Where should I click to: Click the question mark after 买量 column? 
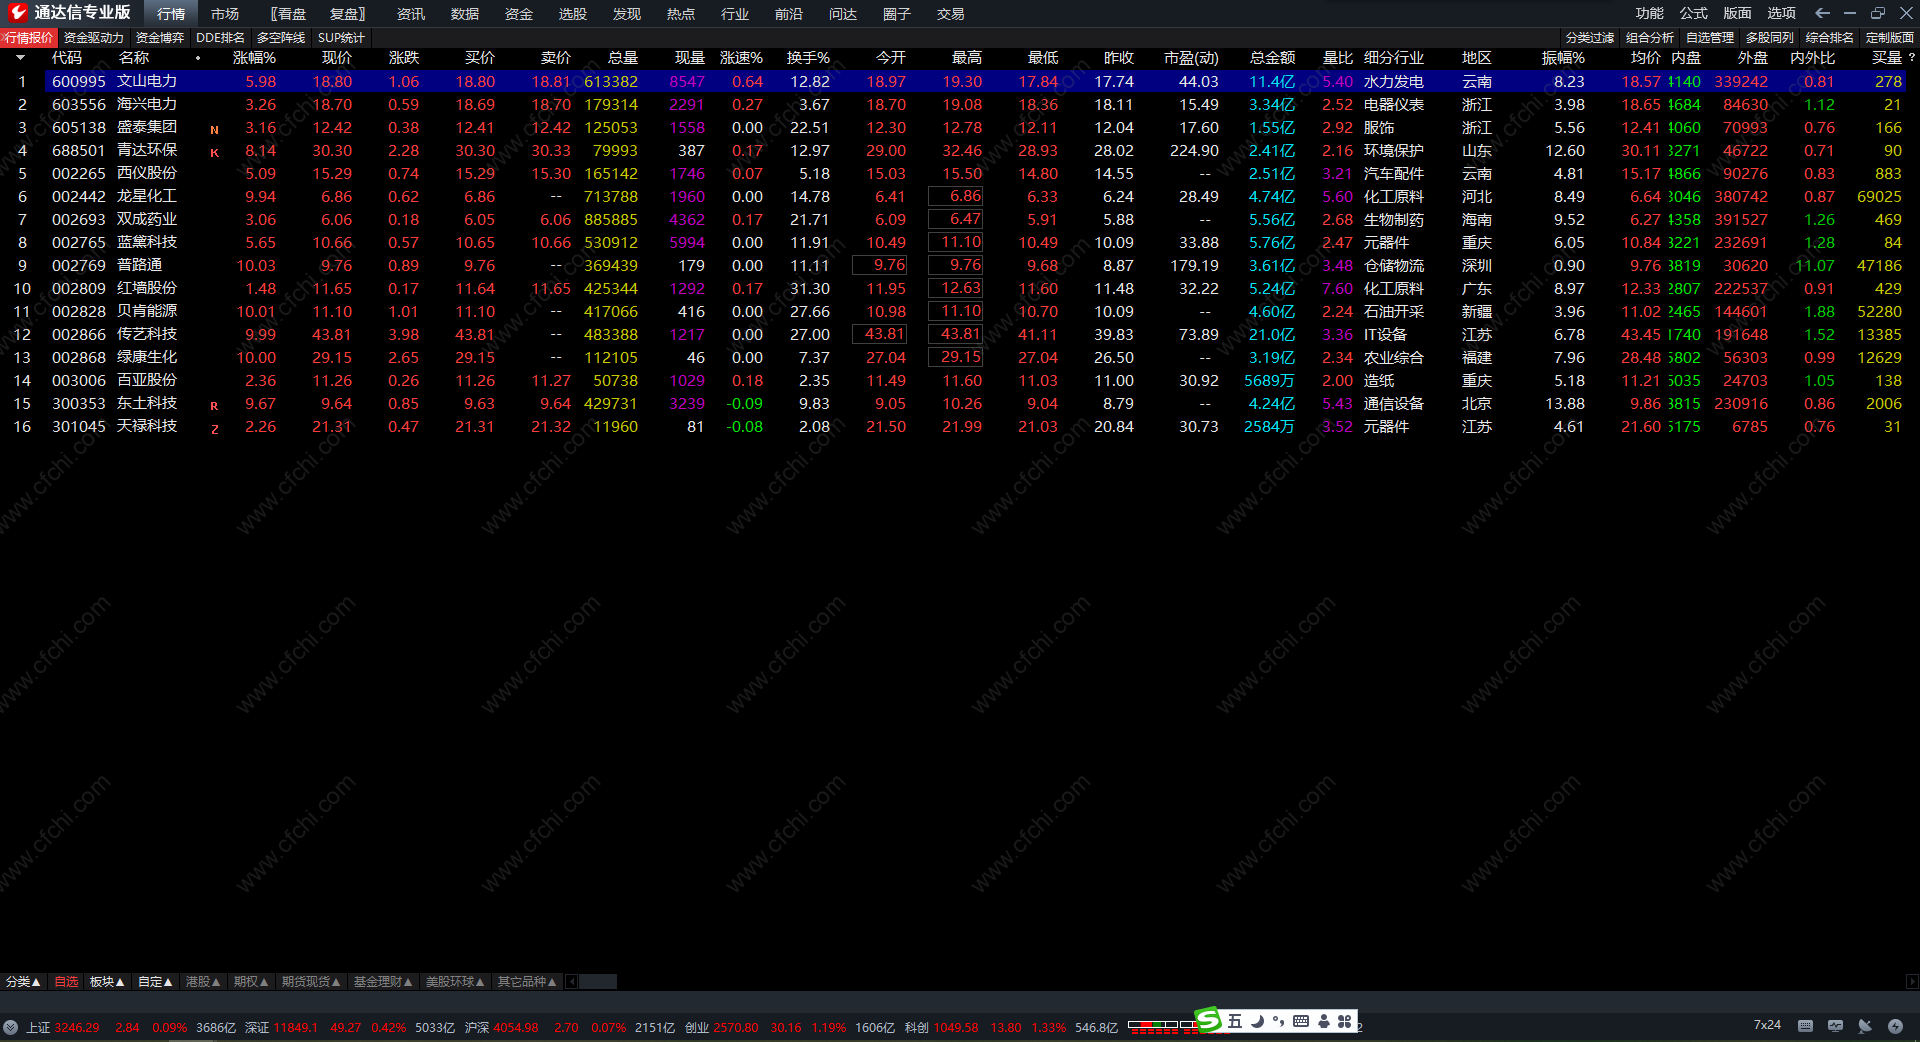click(x=1912, y=58)
